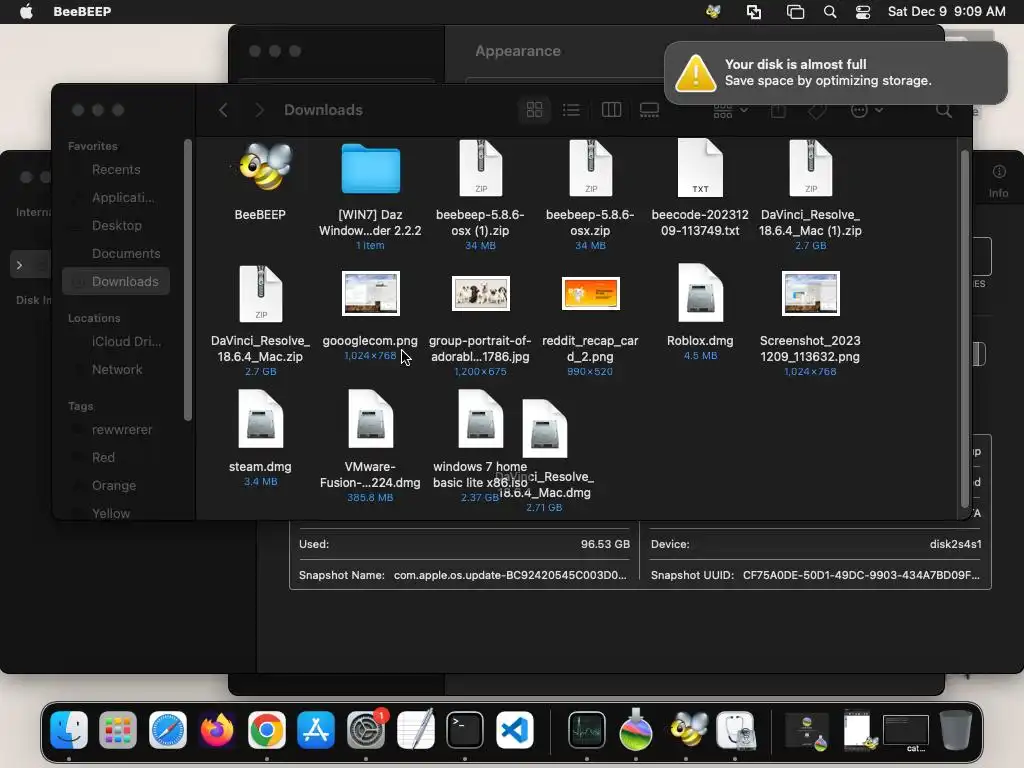1024x768 pixels.
Task: Open Activity Monitor from the Dock
Action: (x=586, y=729)
